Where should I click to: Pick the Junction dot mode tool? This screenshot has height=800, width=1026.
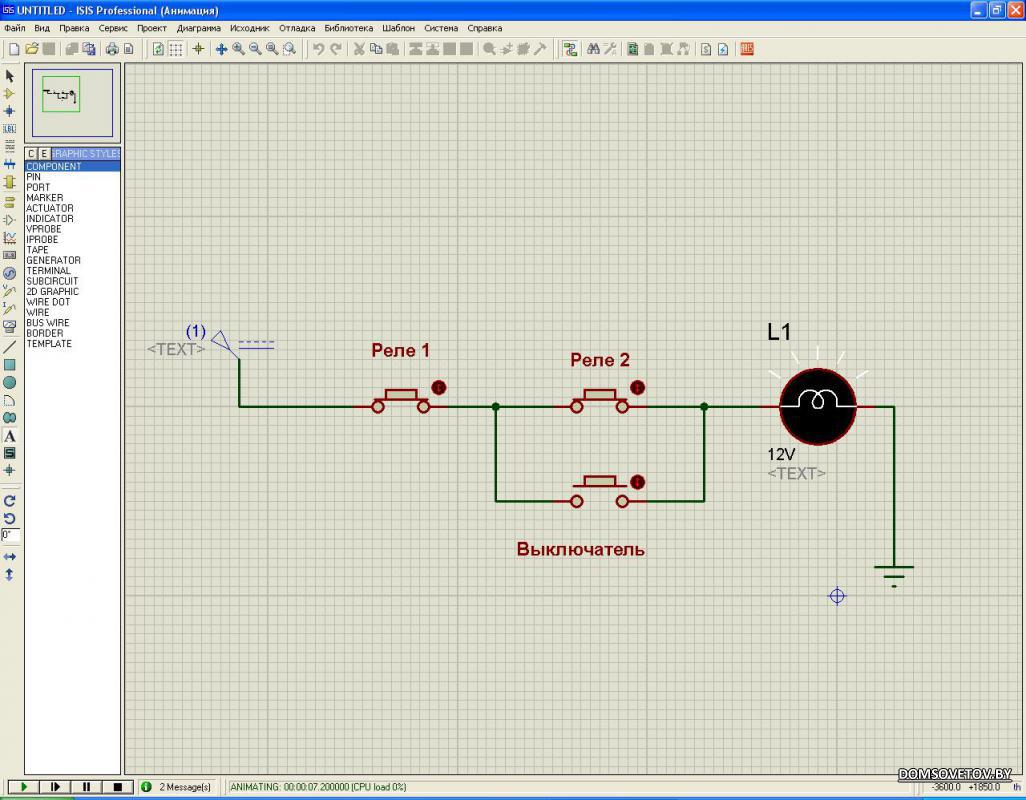point(9,111)
